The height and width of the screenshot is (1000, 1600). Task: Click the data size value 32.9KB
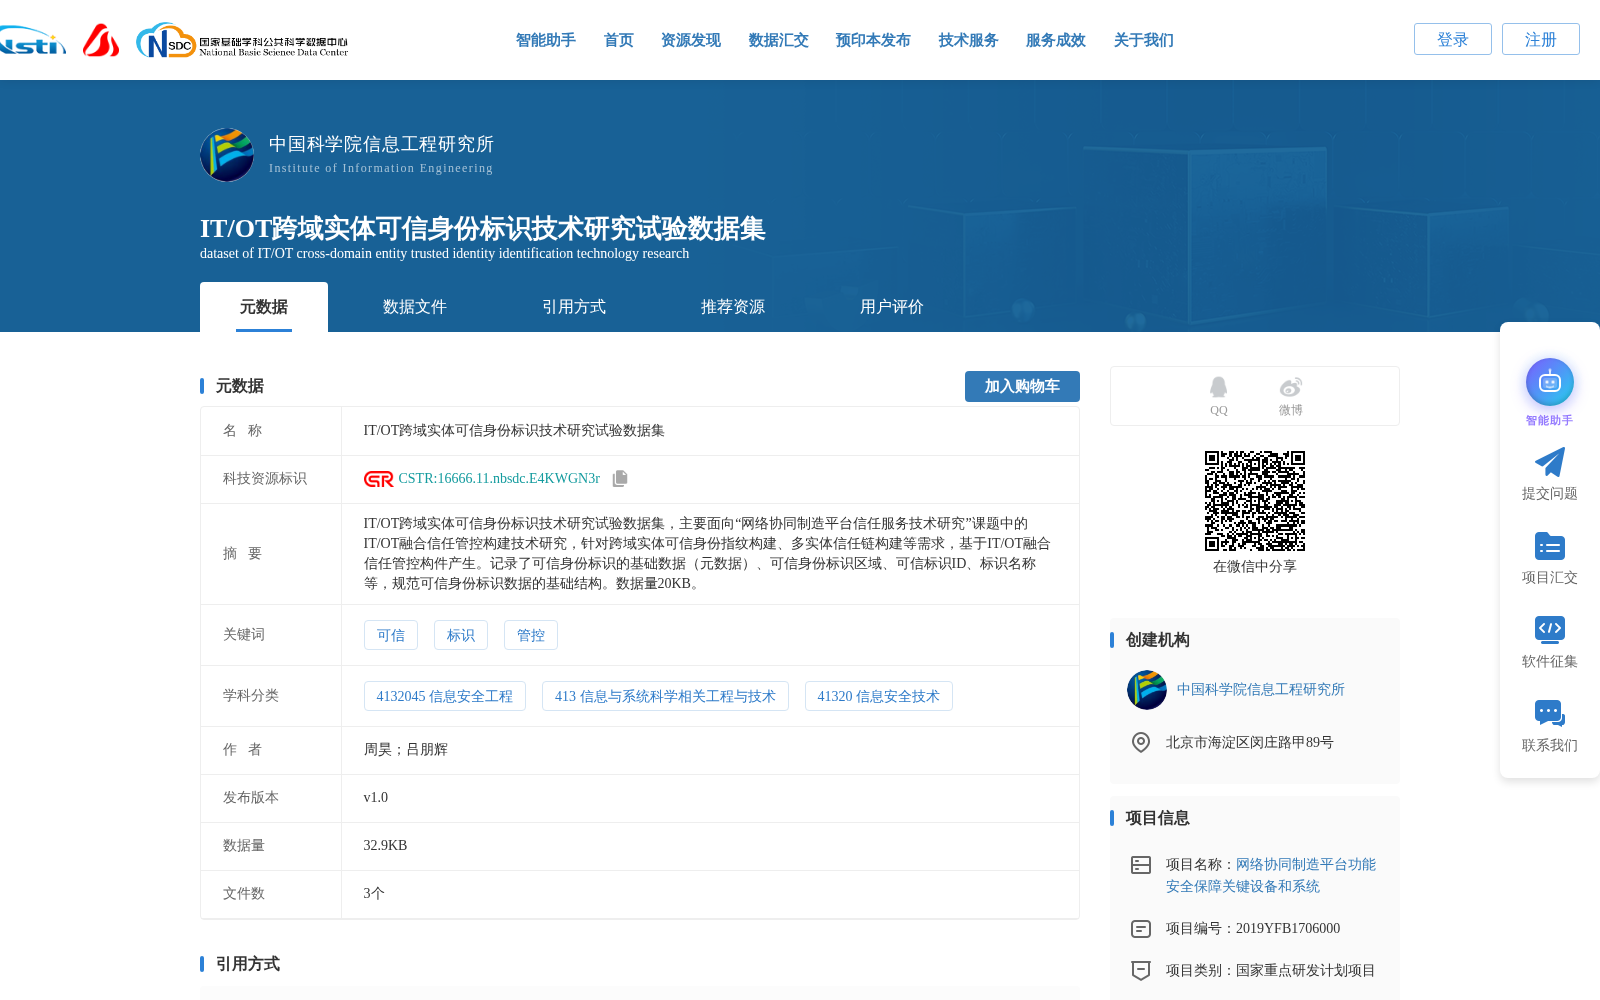[385, 846]
